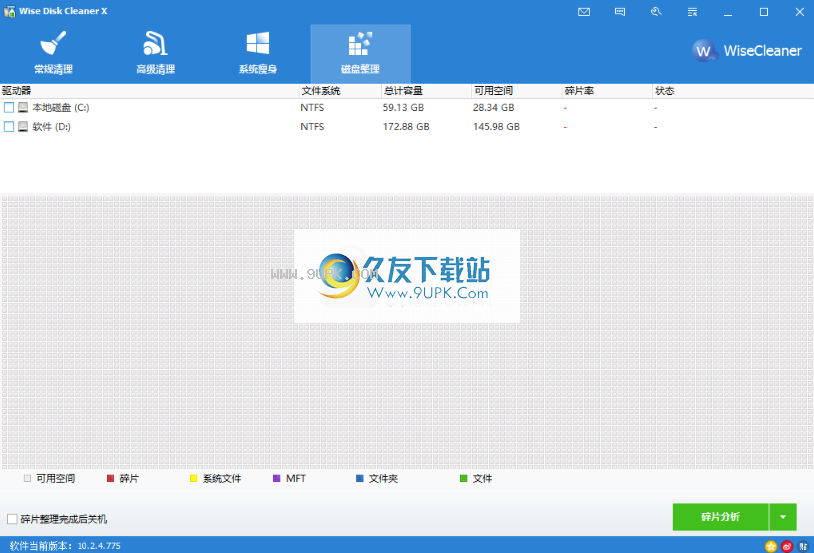Click the white 可用空间 legend swatch
Screen dimensions: 814x553
pyautogui.click(x=27, y=478)
